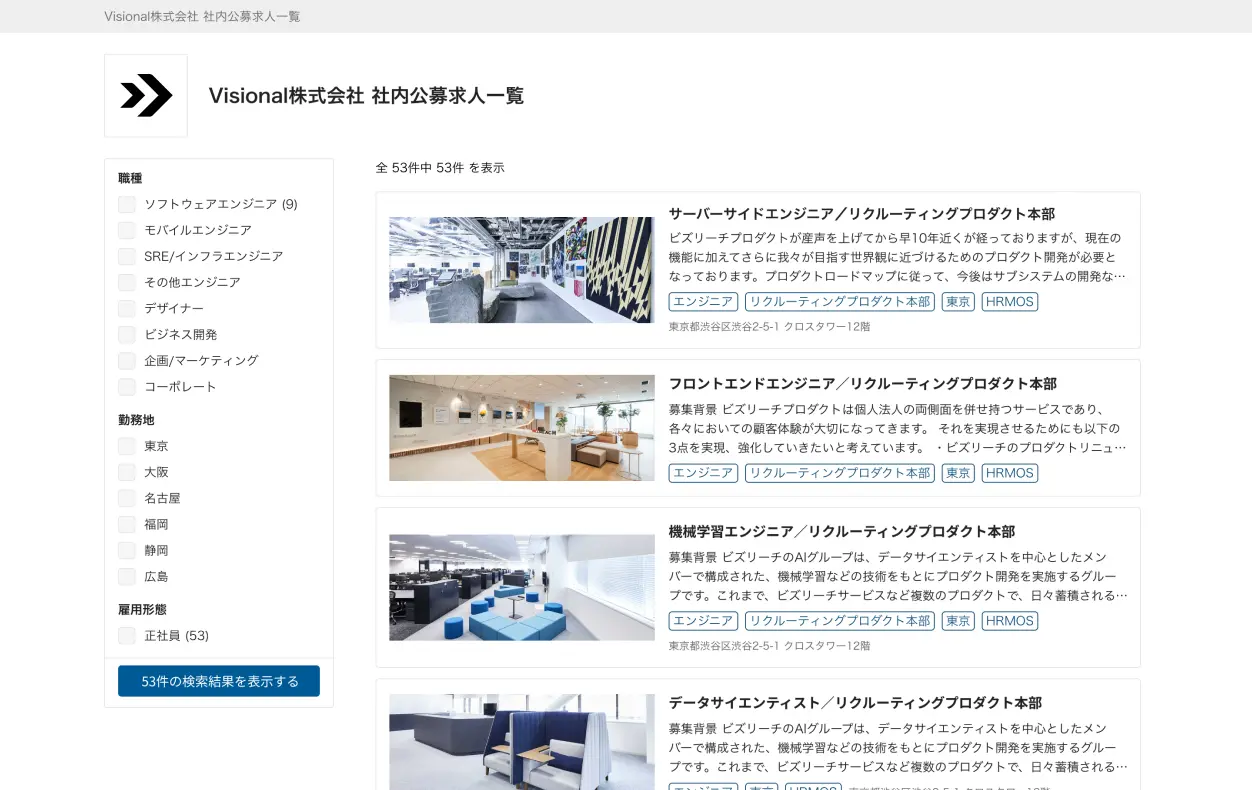
Task: Check the 広島 location checkbox
Action: click(x=127, y=576)
